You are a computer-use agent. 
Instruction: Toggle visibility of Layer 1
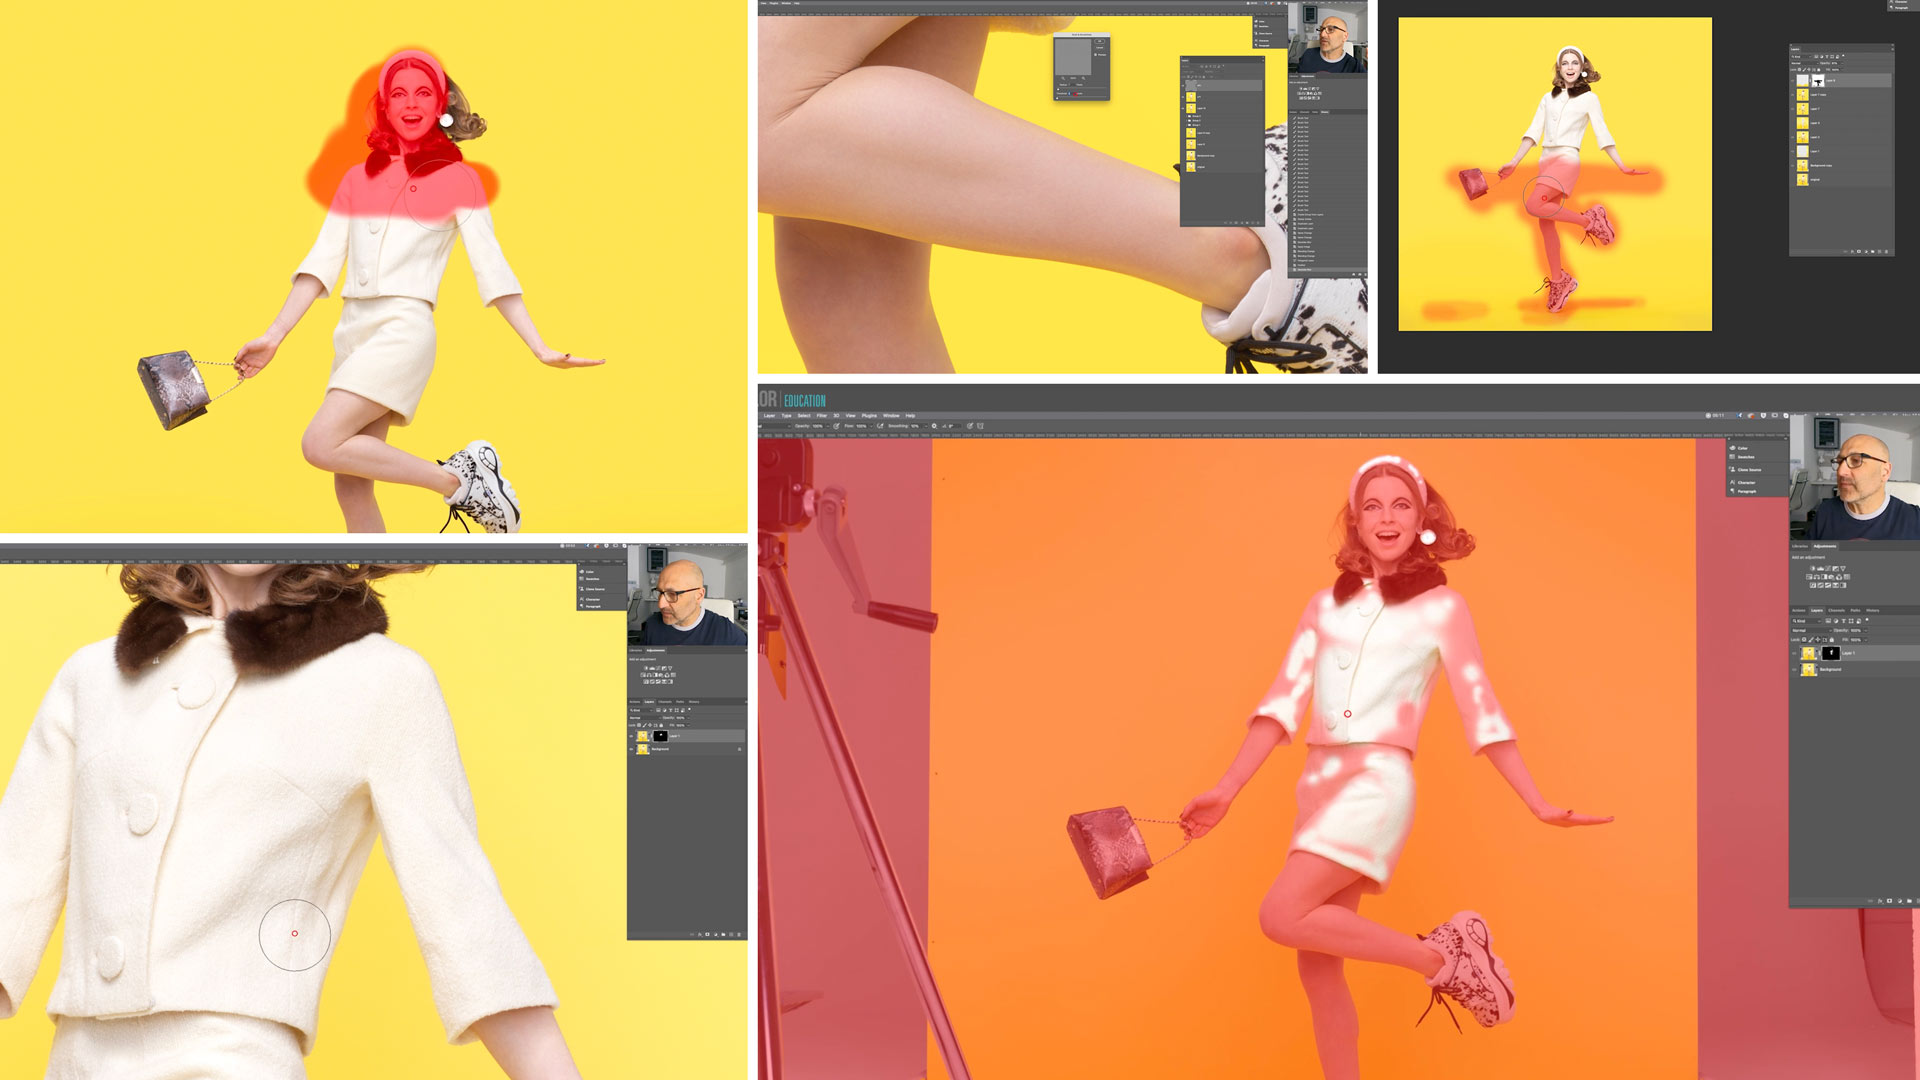pyautogui.click(x=1795, y=653)
